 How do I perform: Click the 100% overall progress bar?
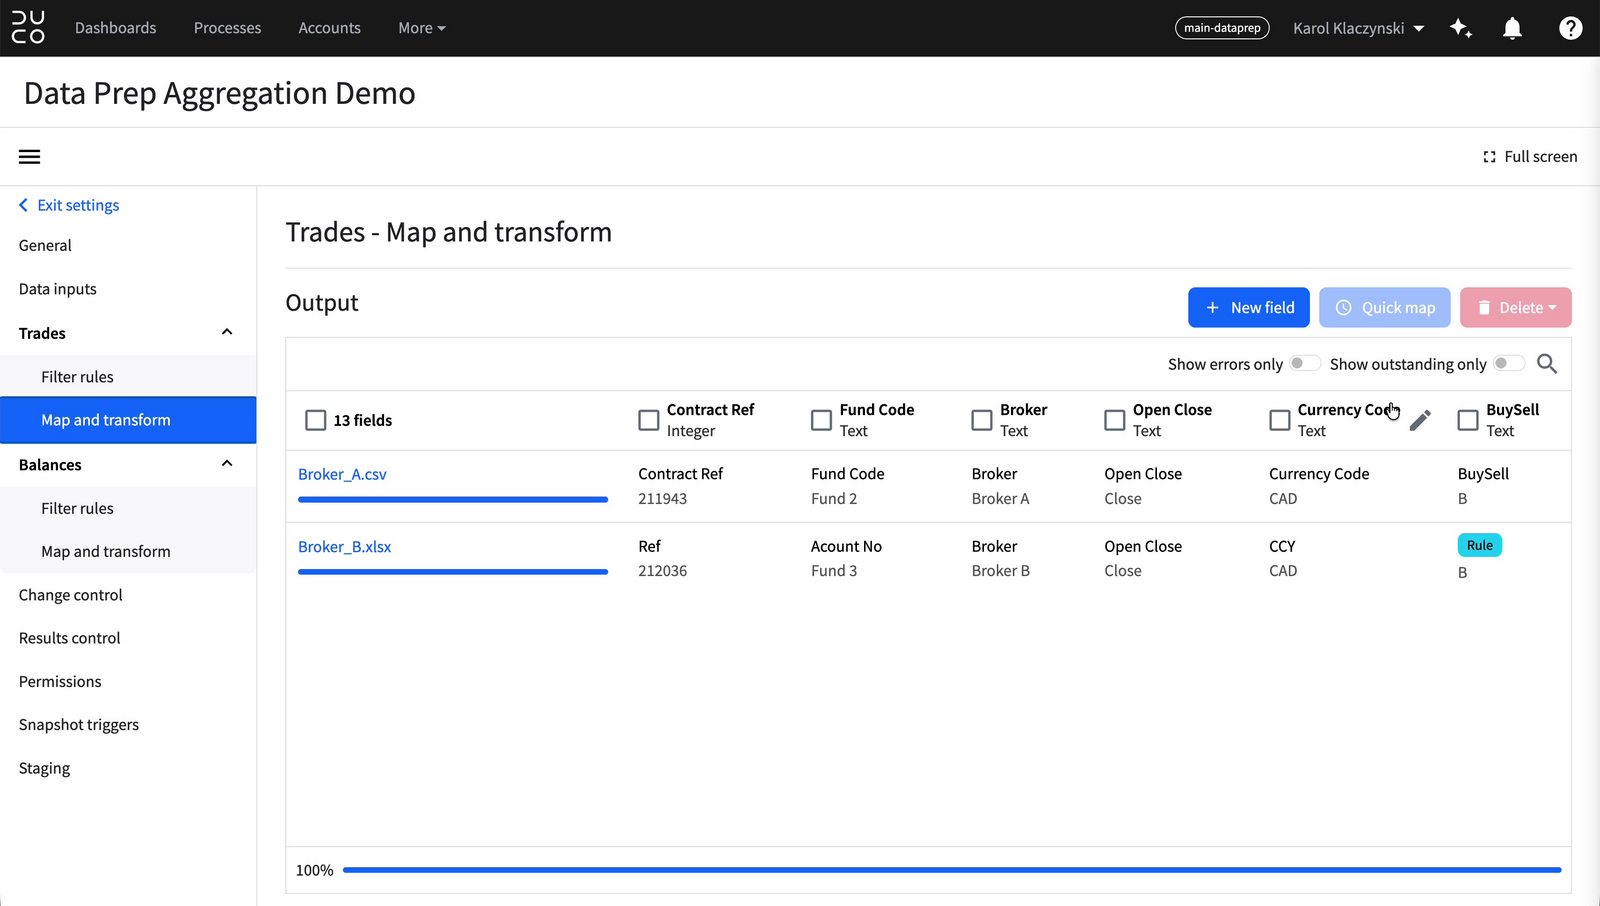pos(952,870)
